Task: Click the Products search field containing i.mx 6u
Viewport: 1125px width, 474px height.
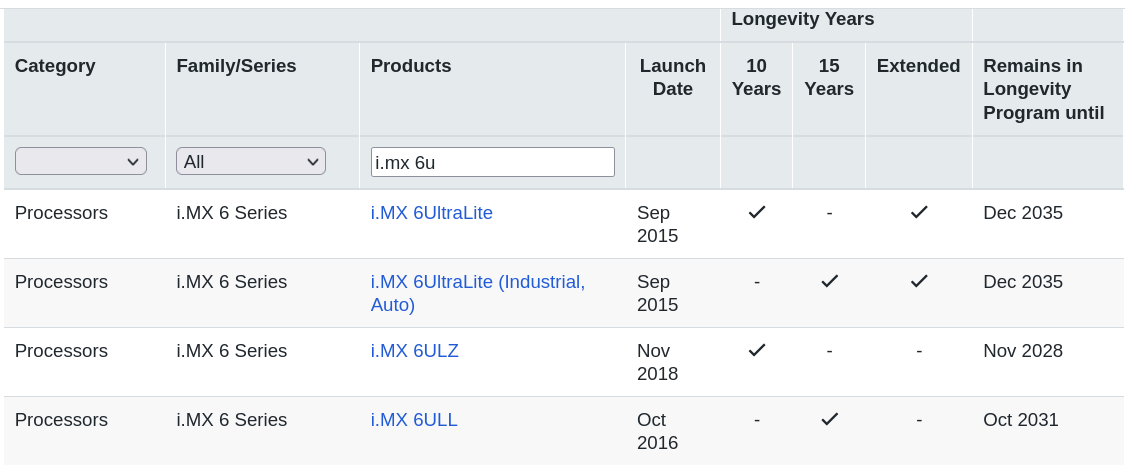Action: point(493,162)
